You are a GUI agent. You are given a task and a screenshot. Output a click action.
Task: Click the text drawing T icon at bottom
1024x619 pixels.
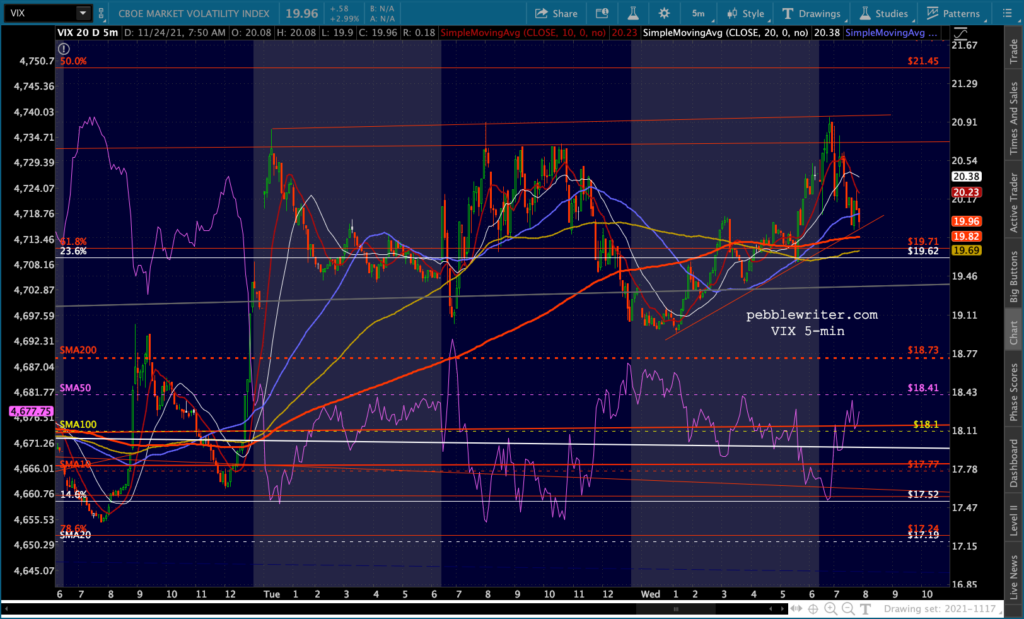(x=863, y=609)
